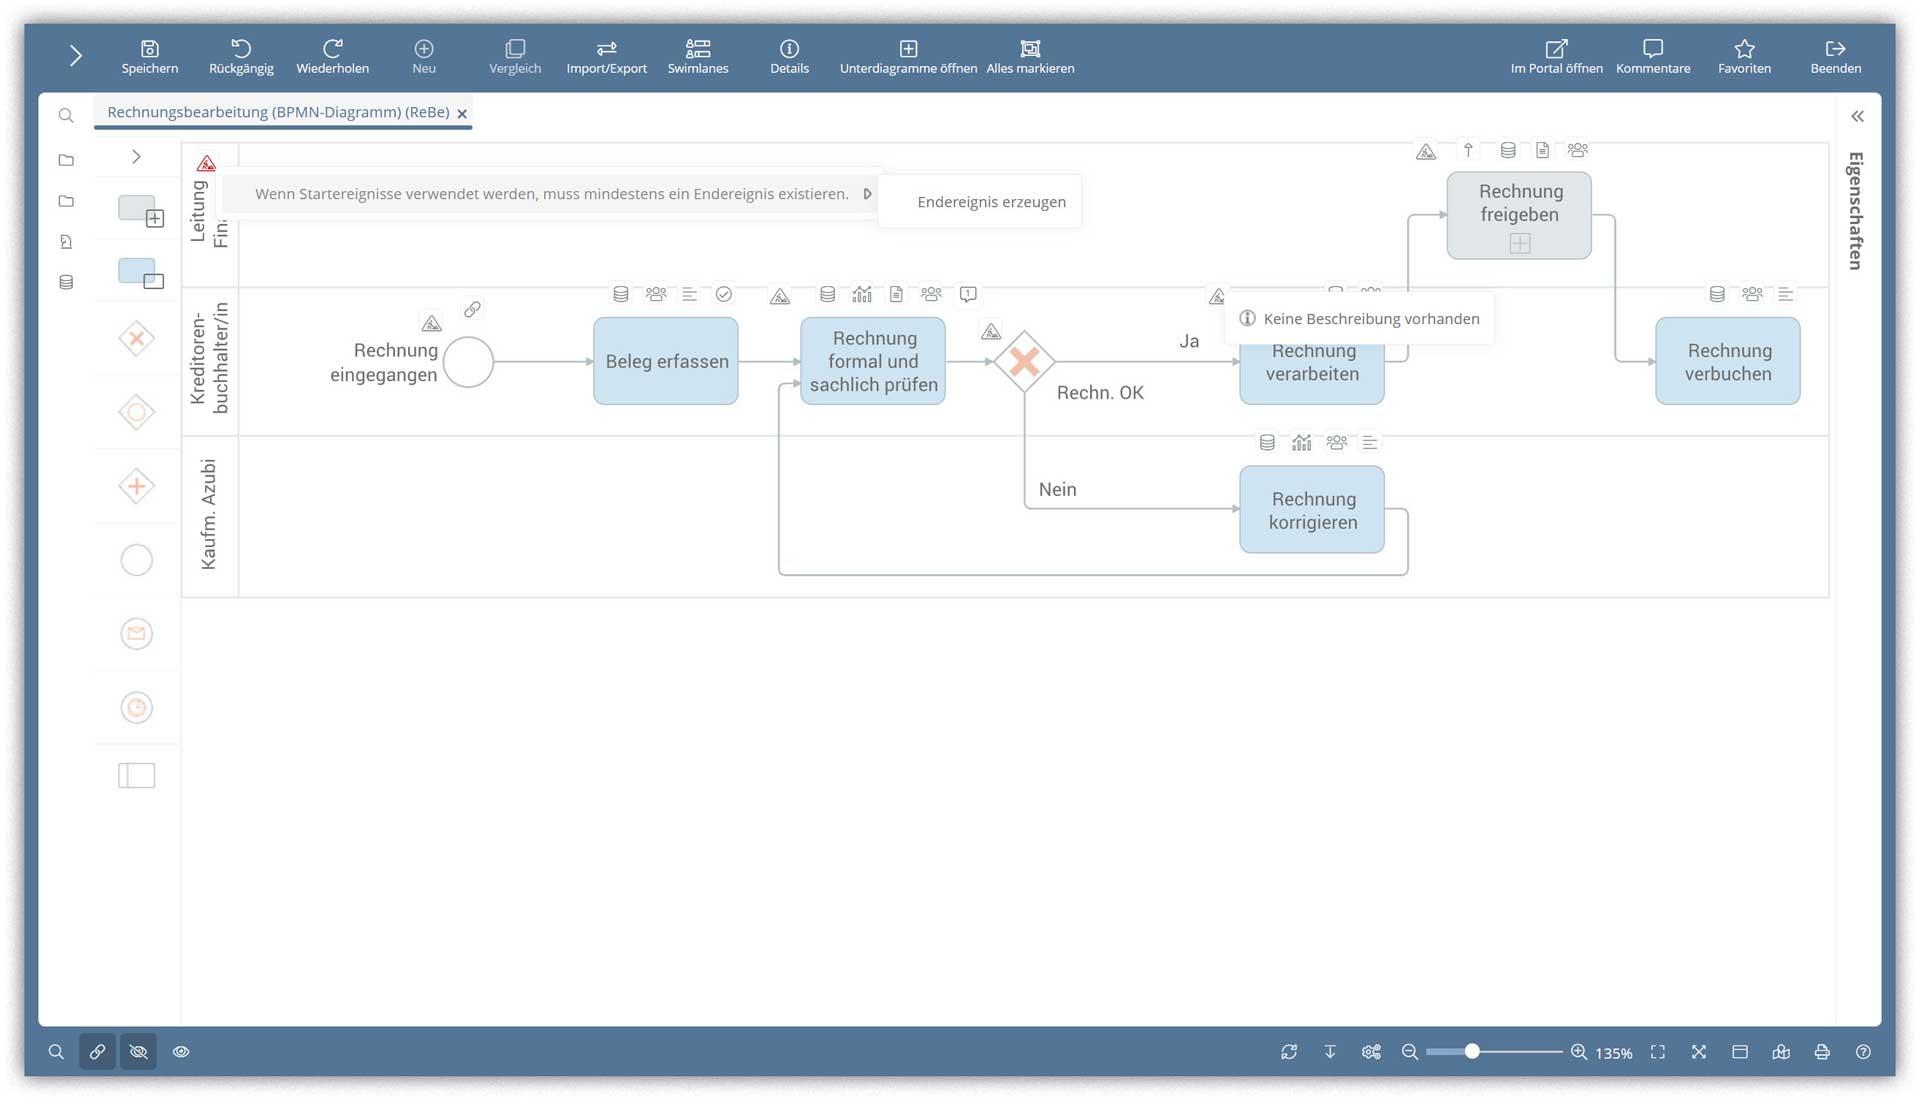Toggle the hidden-eye button in bottom bar
This screenshot has width=1920, height=1100.
(138, 1052)
